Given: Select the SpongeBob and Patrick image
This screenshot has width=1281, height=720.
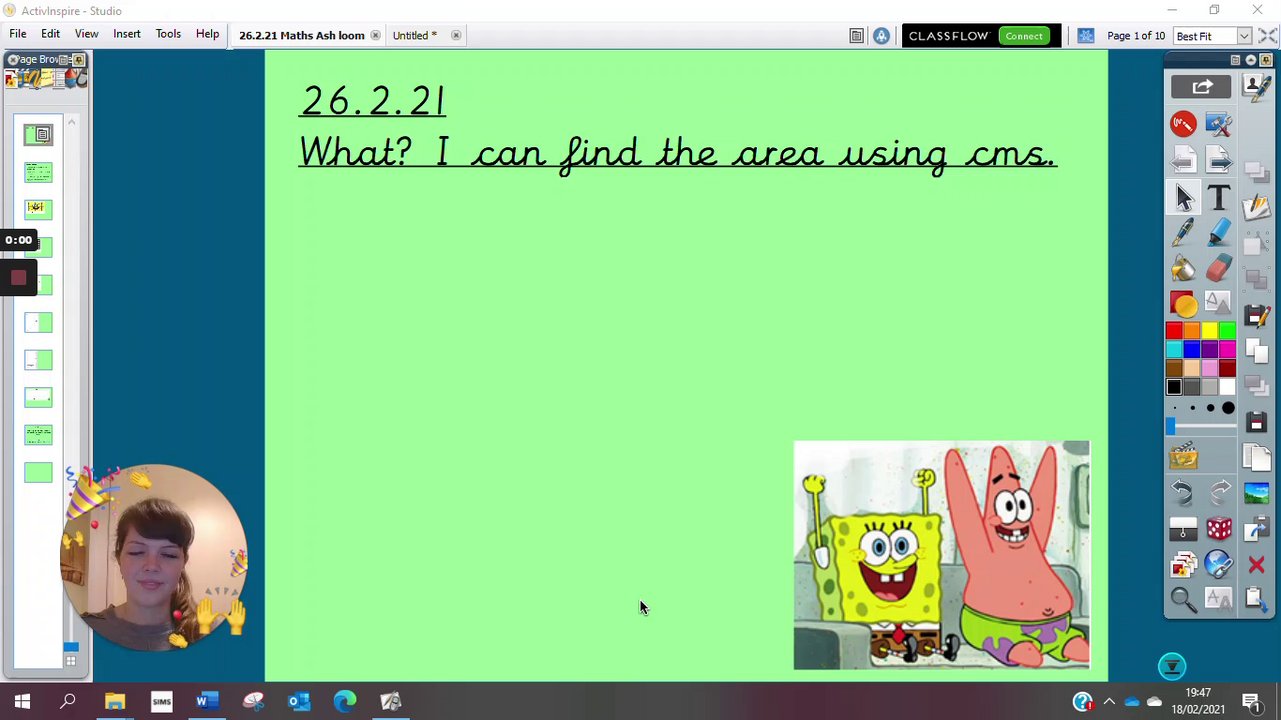Looking at the screenshot, I should tap(941, 555).
